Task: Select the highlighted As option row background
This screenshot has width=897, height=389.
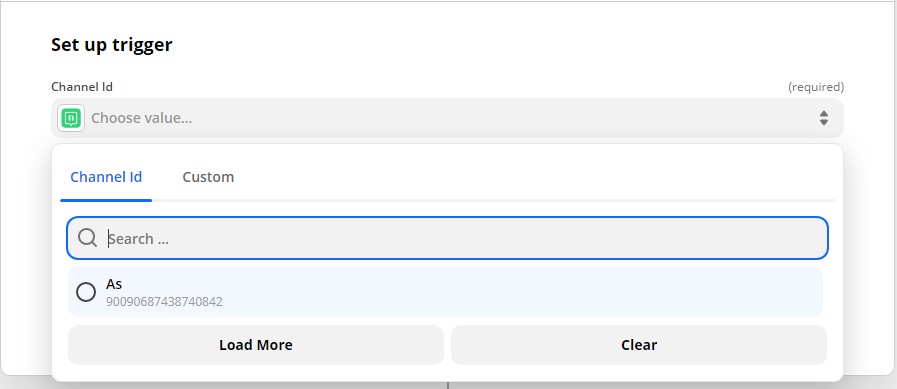Action: tap(445, 292)
